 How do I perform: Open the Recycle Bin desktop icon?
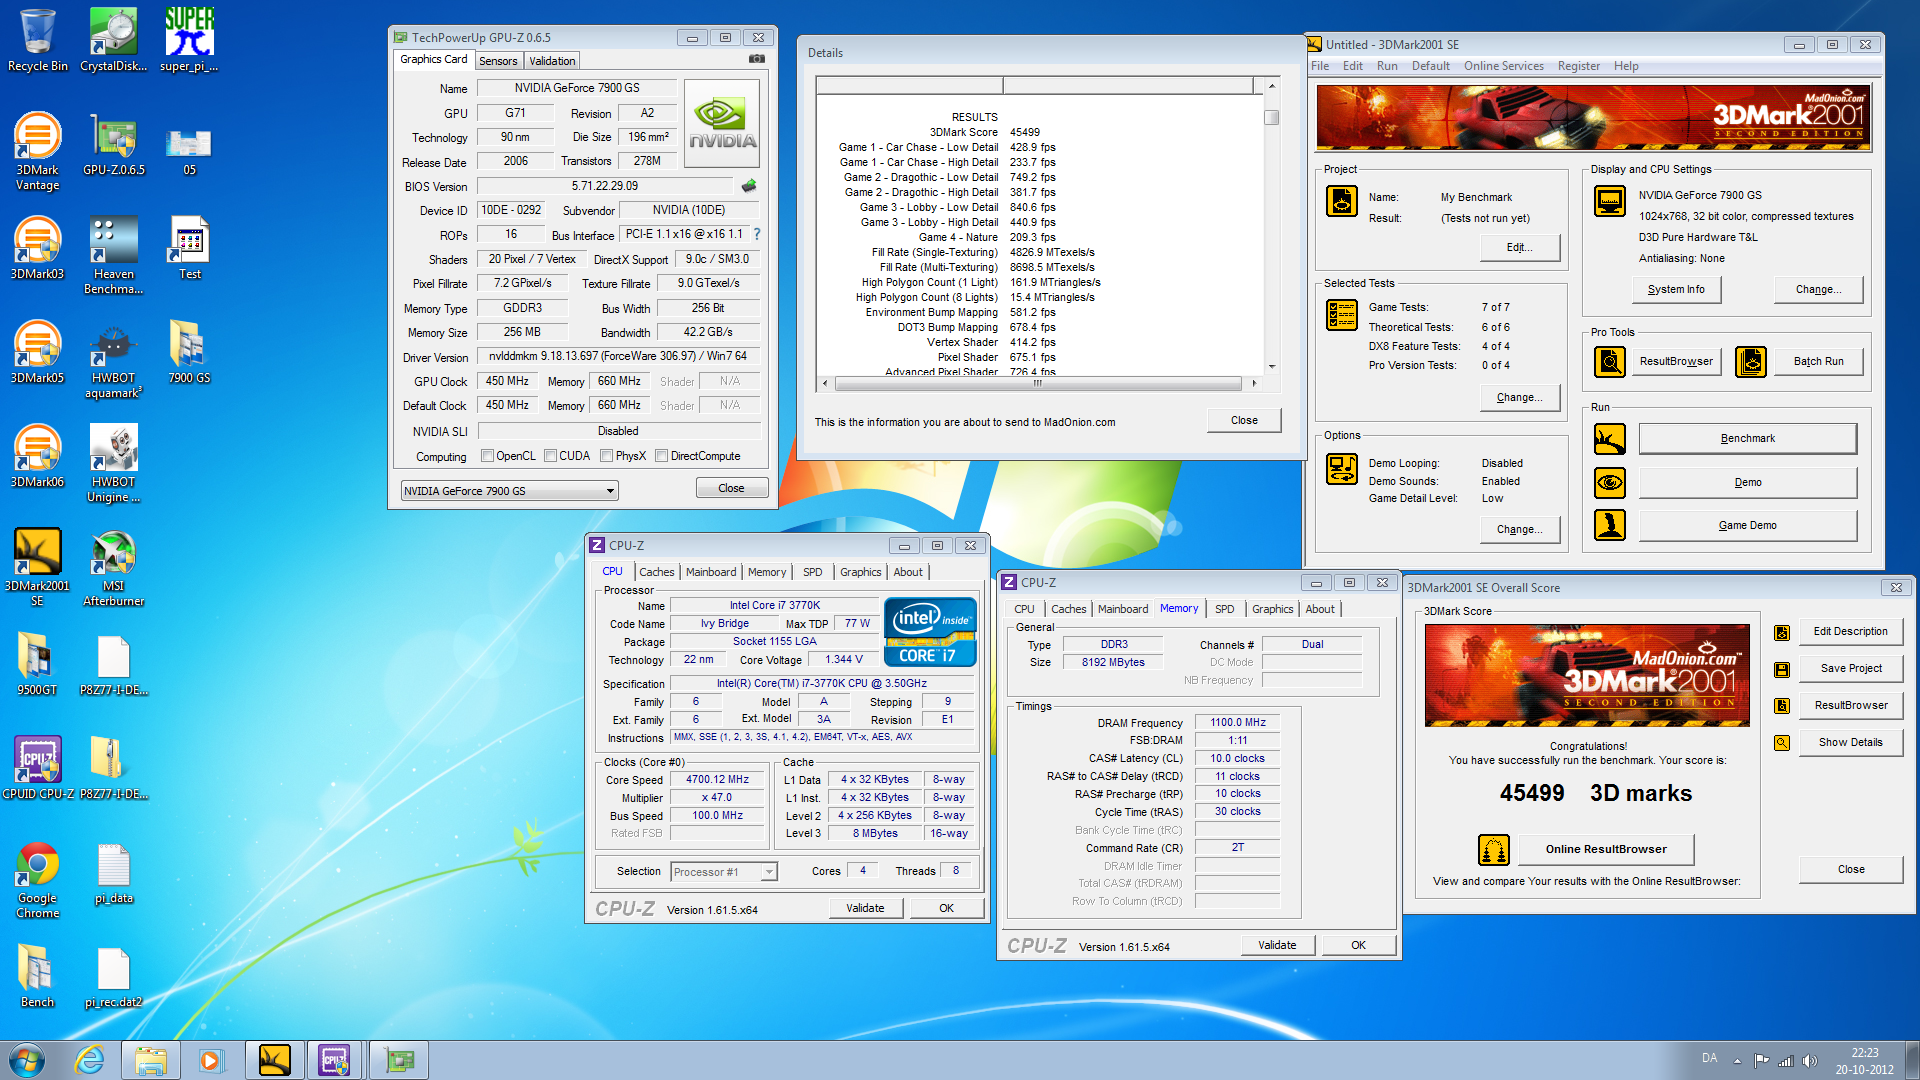point(37,40)
